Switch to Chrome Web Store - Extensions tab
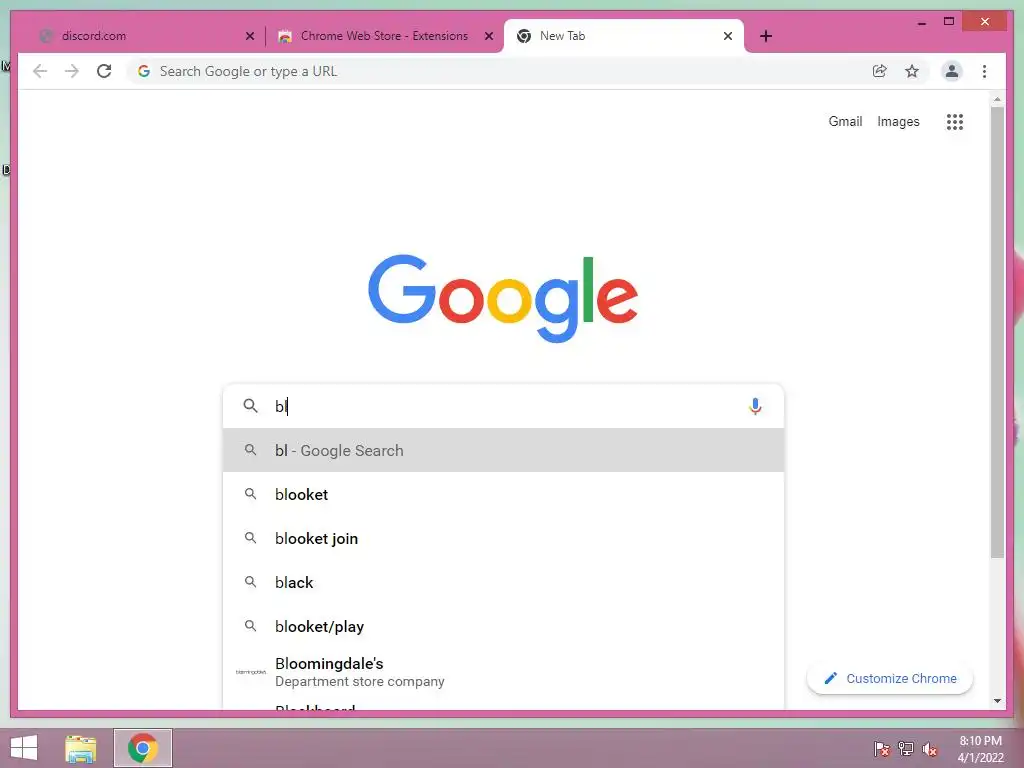1024x768 pixels. click(384, 36)
